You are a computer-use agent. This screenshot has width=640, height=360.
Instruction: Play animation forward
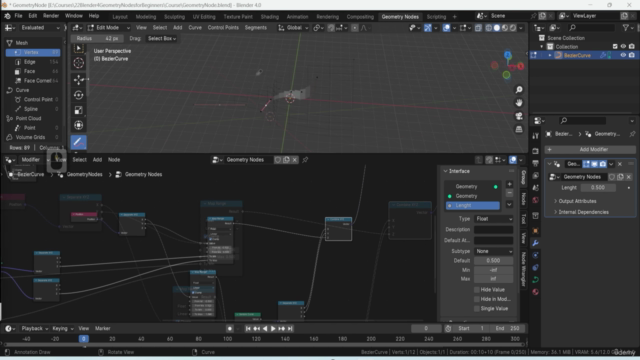[273, 329]
